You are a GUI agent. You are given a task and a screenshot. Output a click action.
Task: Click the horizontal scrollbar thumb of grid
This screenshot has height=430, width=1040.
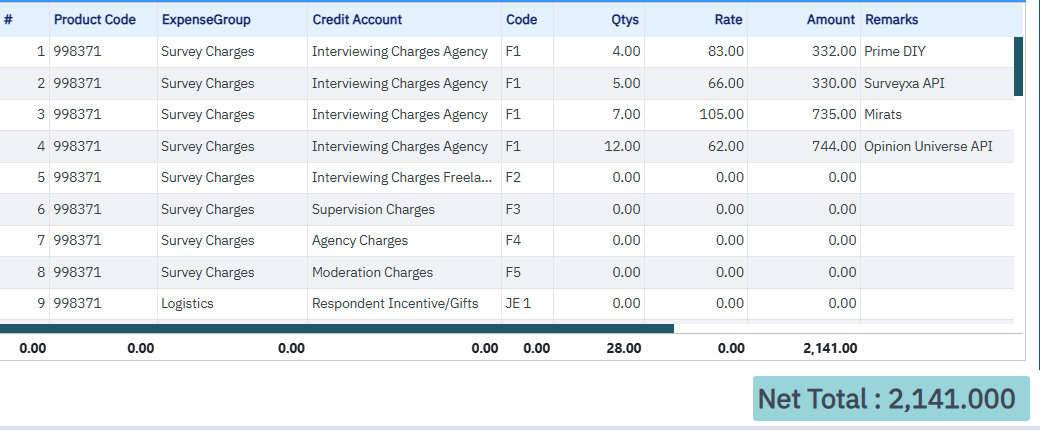click(337, 328)
